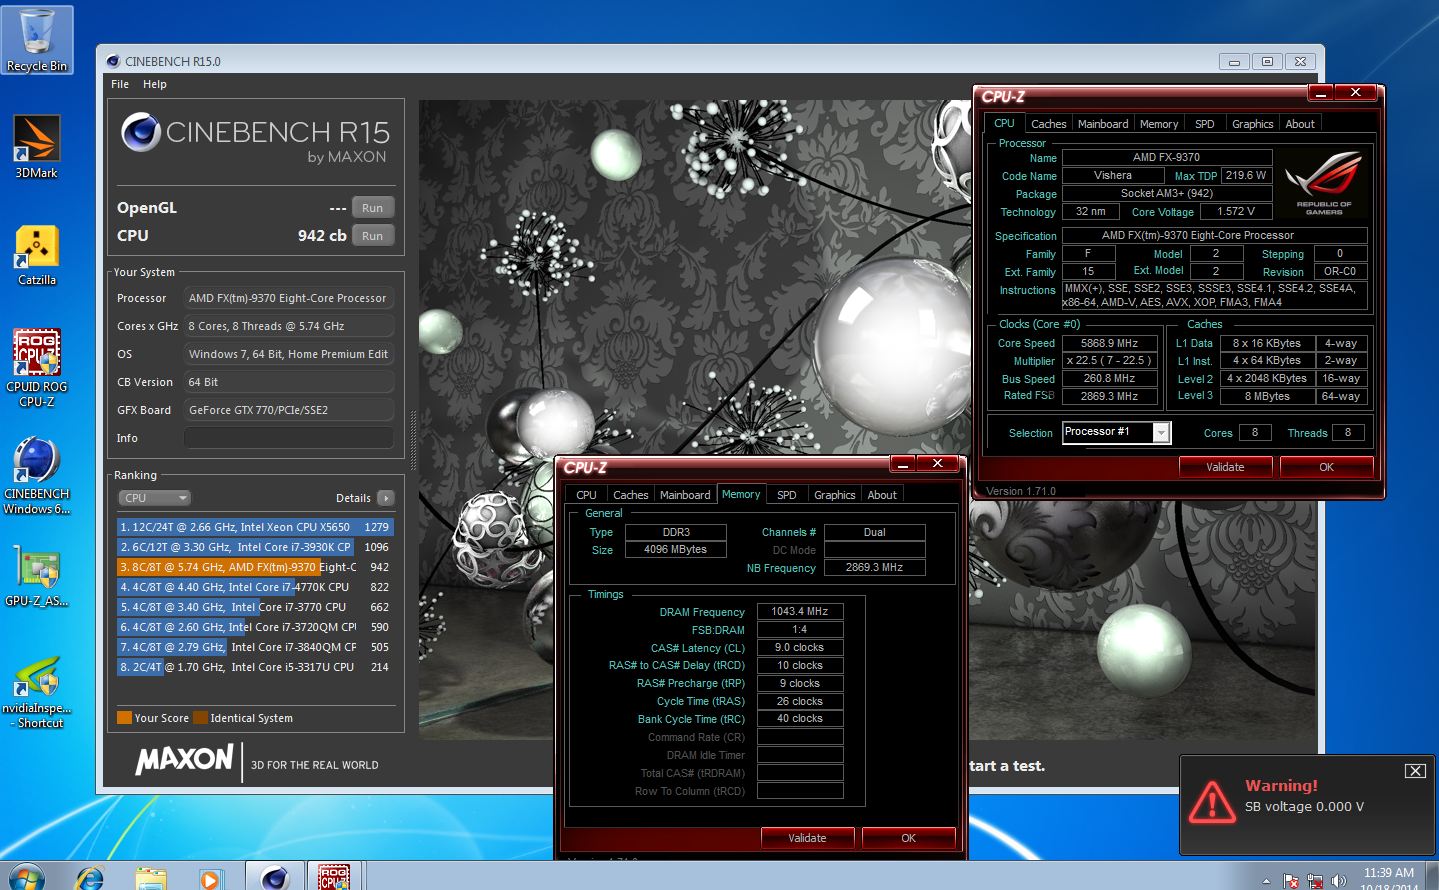Click the ROG Republic of Gamers logo

coord(1323,182)
